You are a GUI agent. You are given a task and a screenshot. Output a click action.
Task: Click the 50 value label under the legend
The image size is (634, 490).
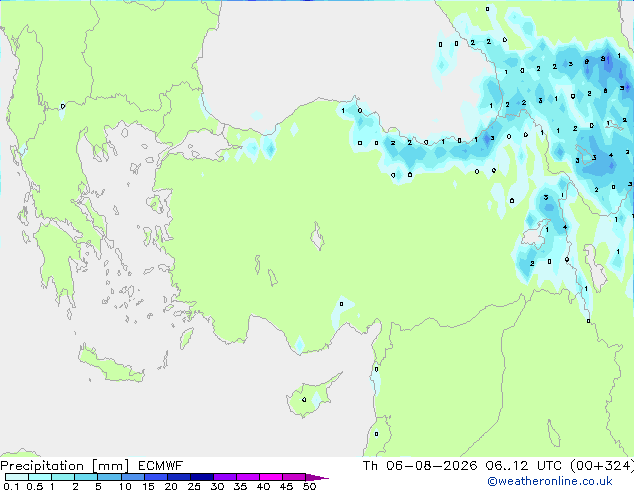(x=309, y=486)
